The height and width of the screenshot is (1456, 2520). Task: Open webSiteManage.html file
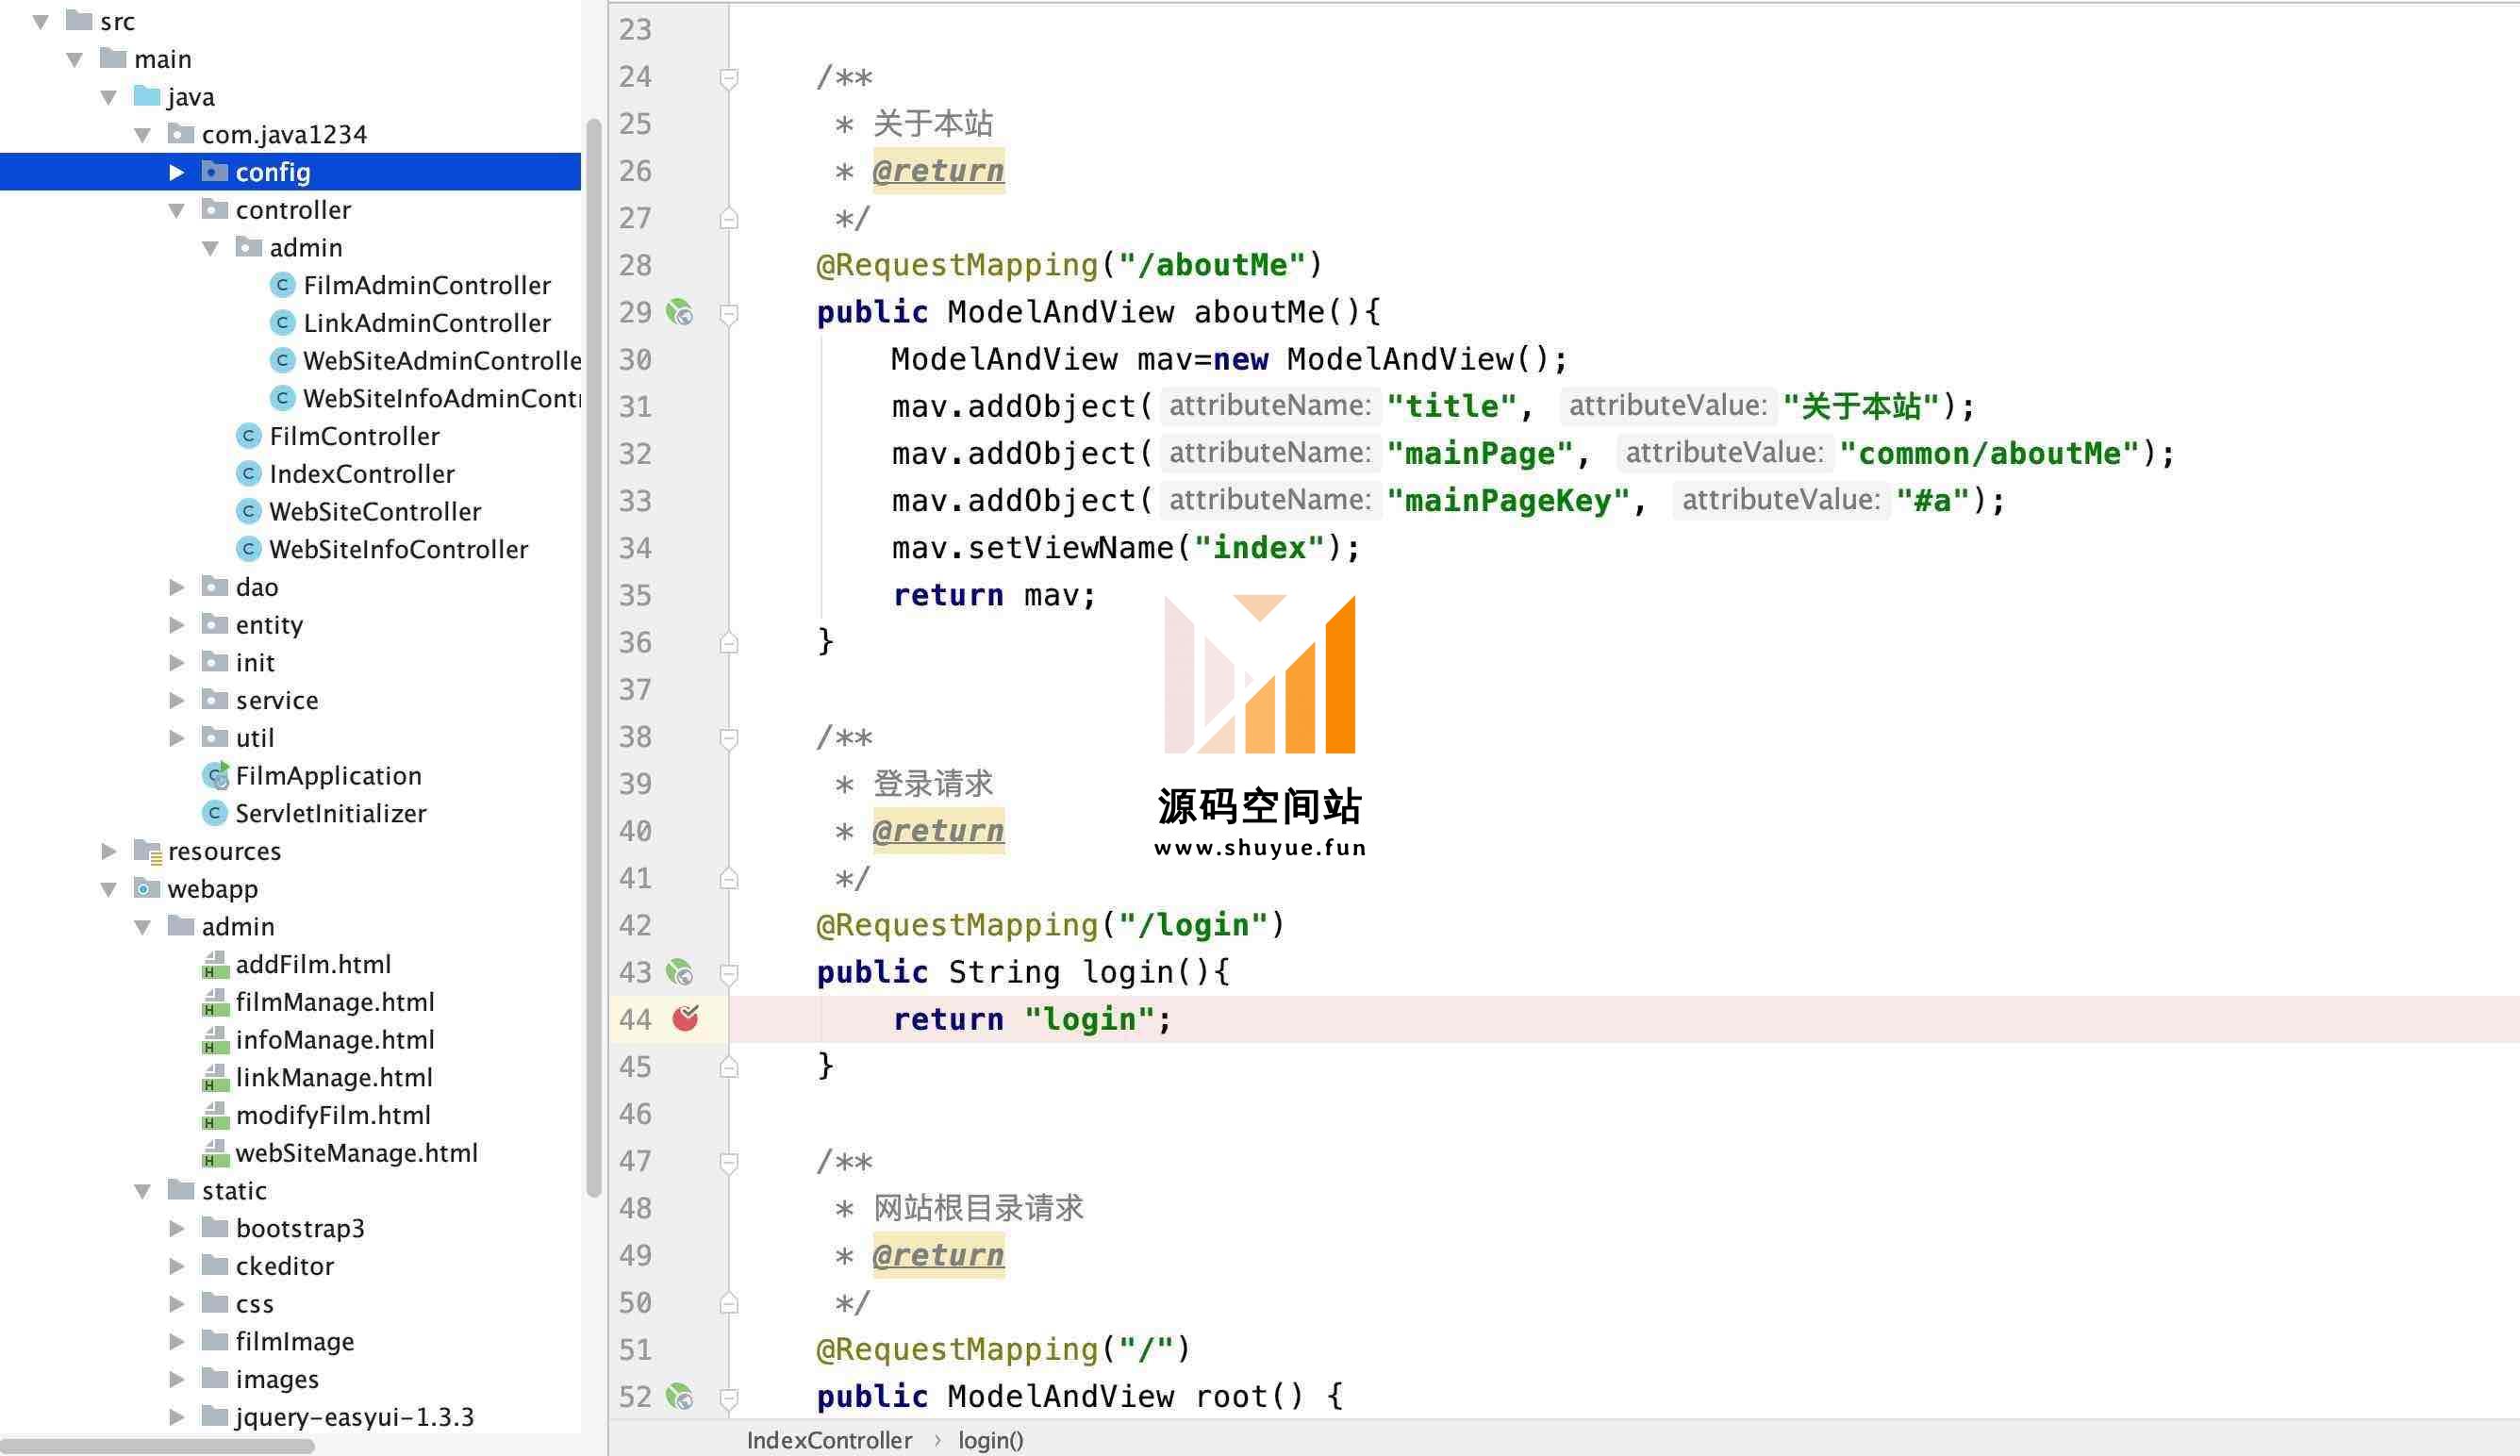(x=340, y=1153)
